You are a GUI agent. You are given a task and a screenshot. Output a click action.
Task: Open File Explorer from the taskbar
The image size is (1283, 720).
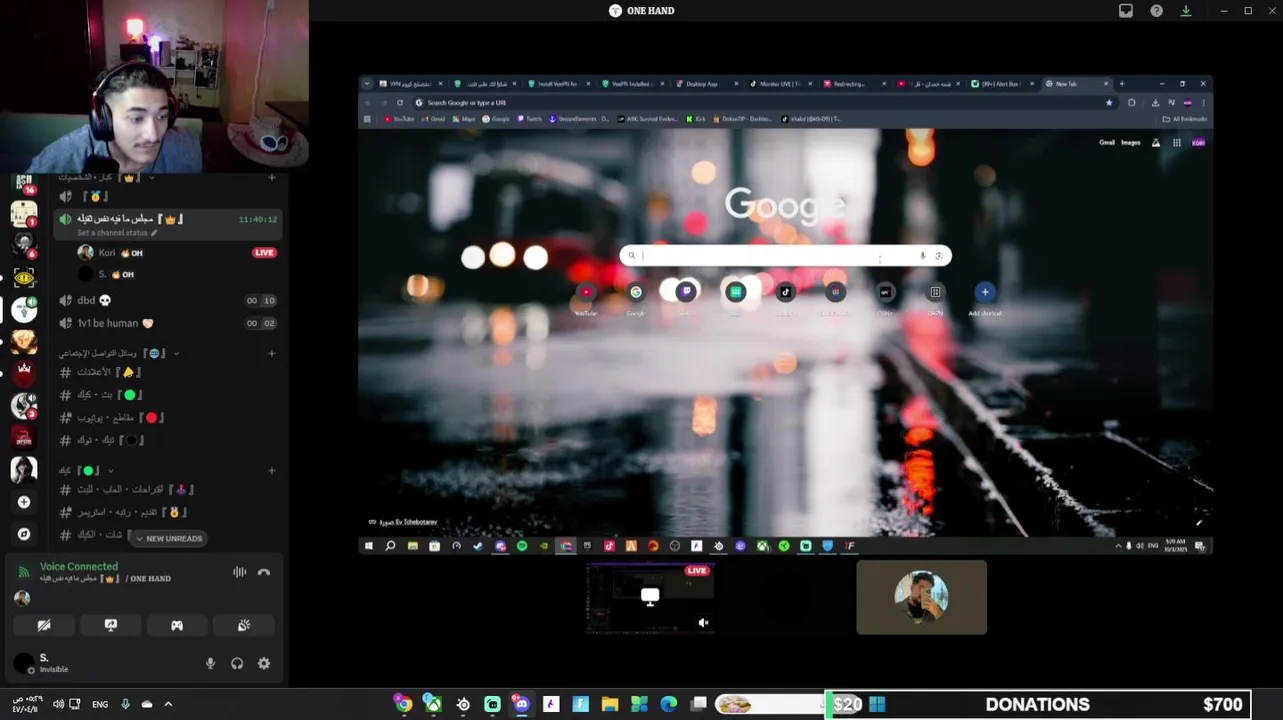610,704
